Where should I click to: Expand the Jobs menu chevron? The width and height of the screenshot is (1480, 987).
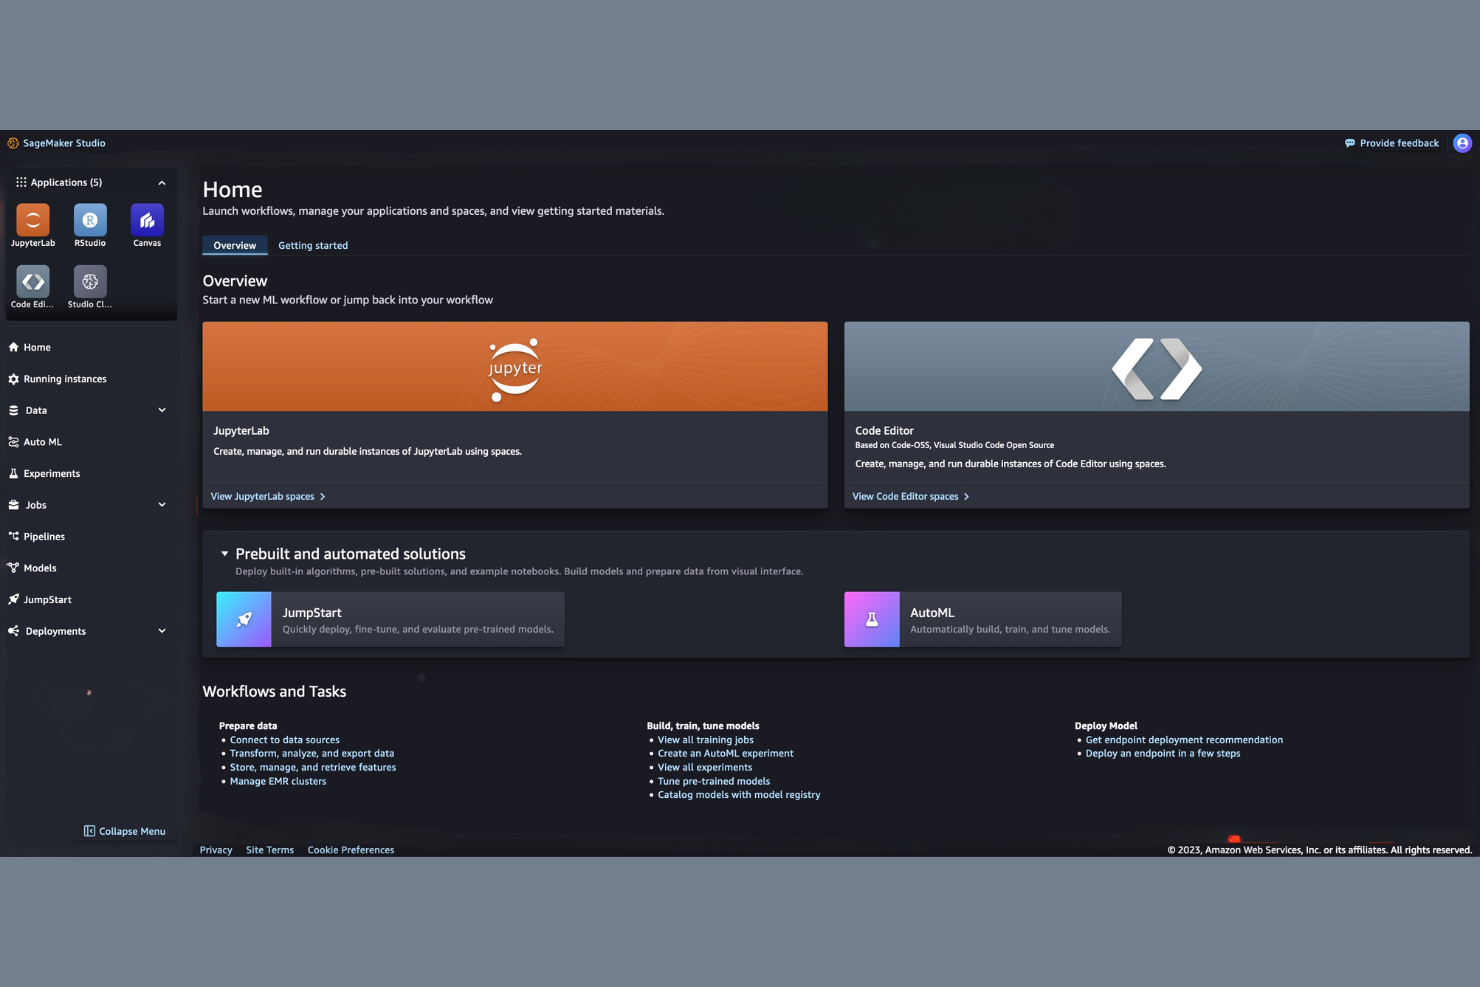click(x=162, y=505)
